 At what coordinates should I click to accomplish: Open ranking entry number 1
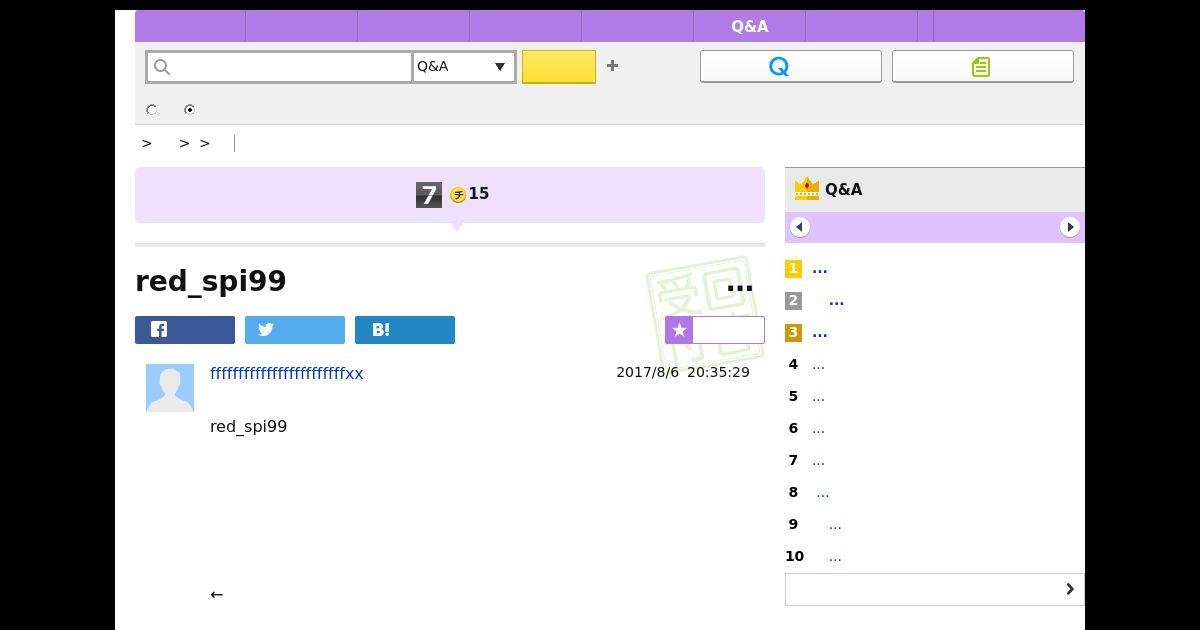coord(820,269)
